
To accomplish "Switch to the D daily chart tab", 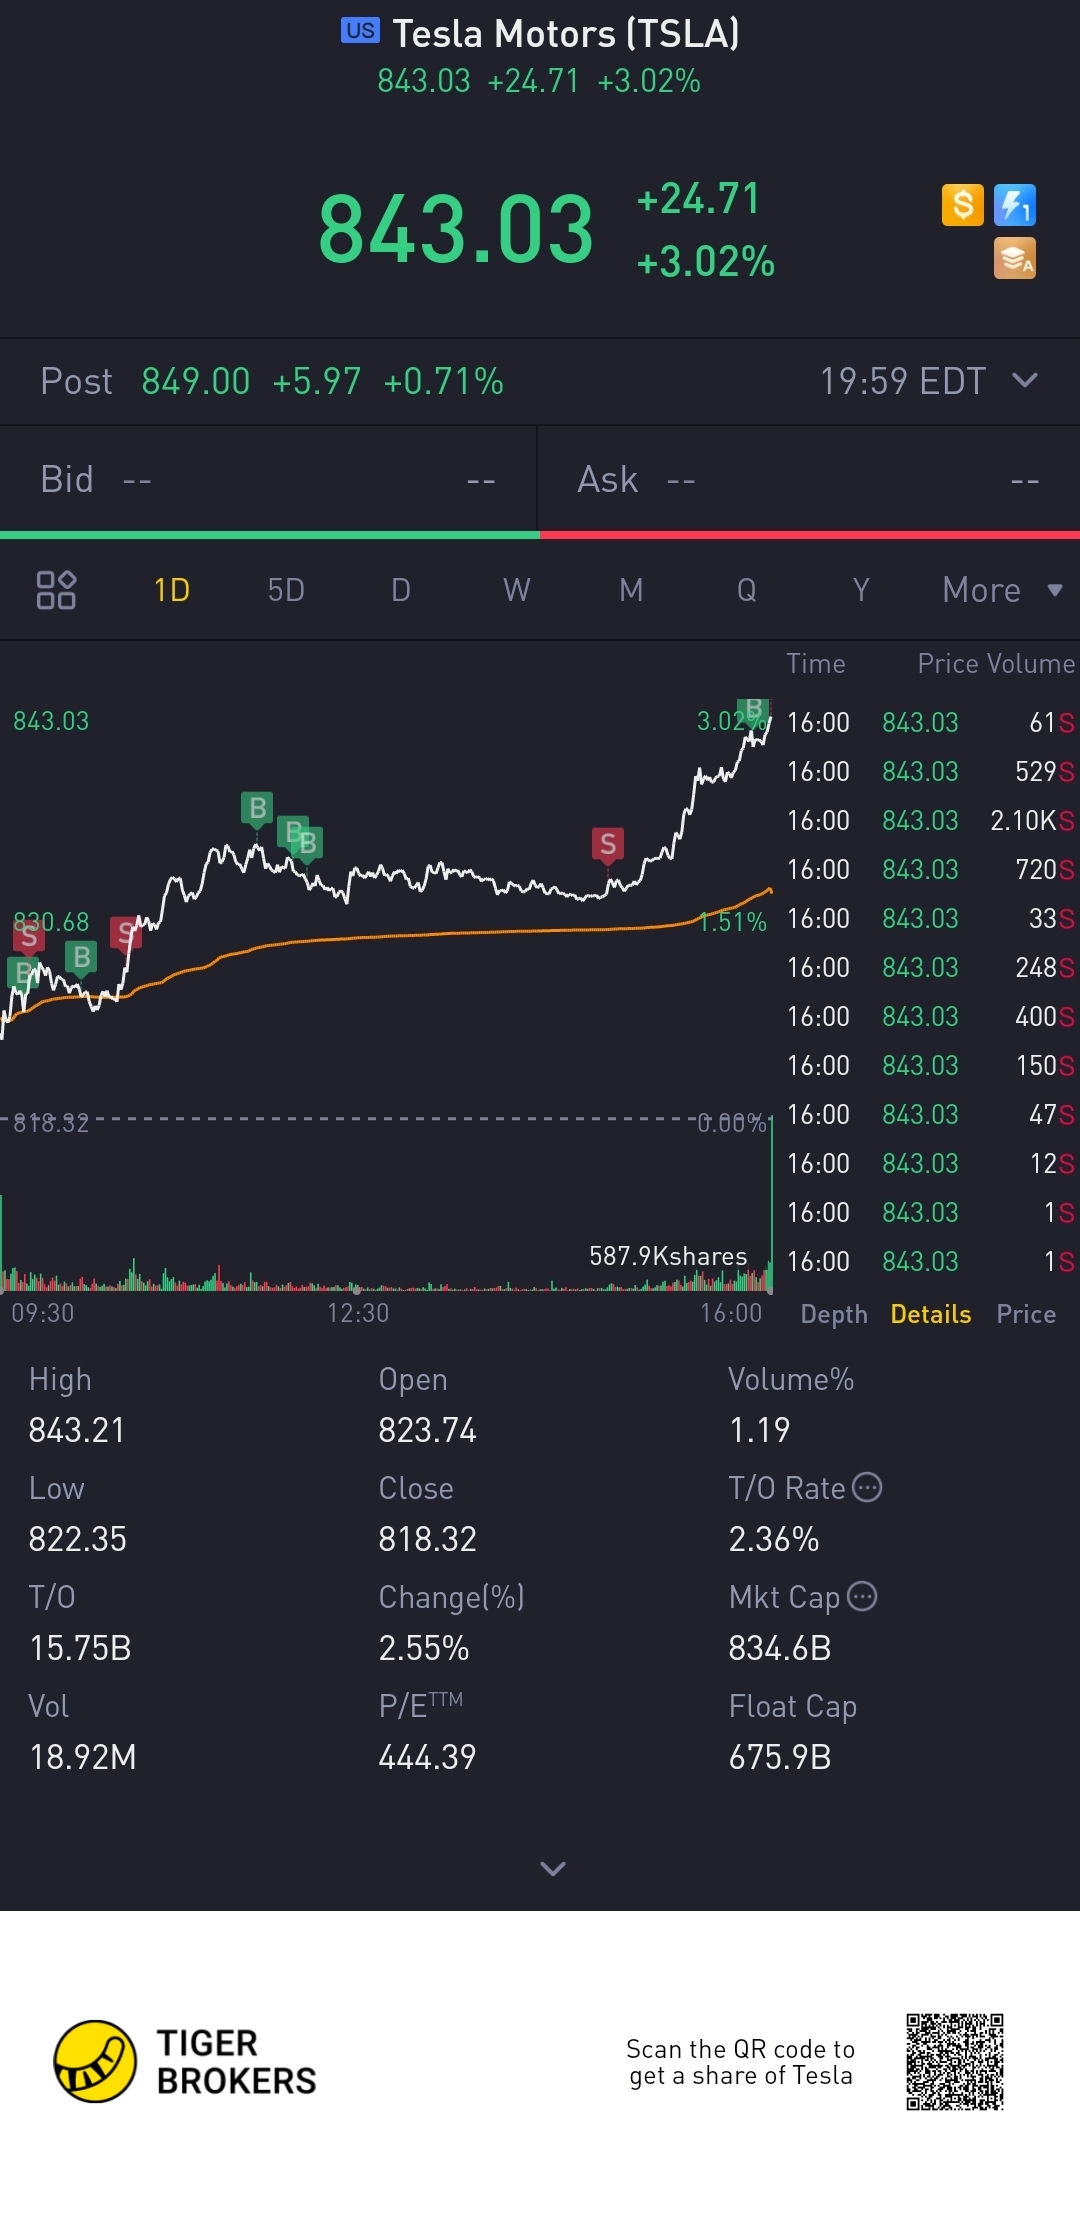I will [401, 590].
